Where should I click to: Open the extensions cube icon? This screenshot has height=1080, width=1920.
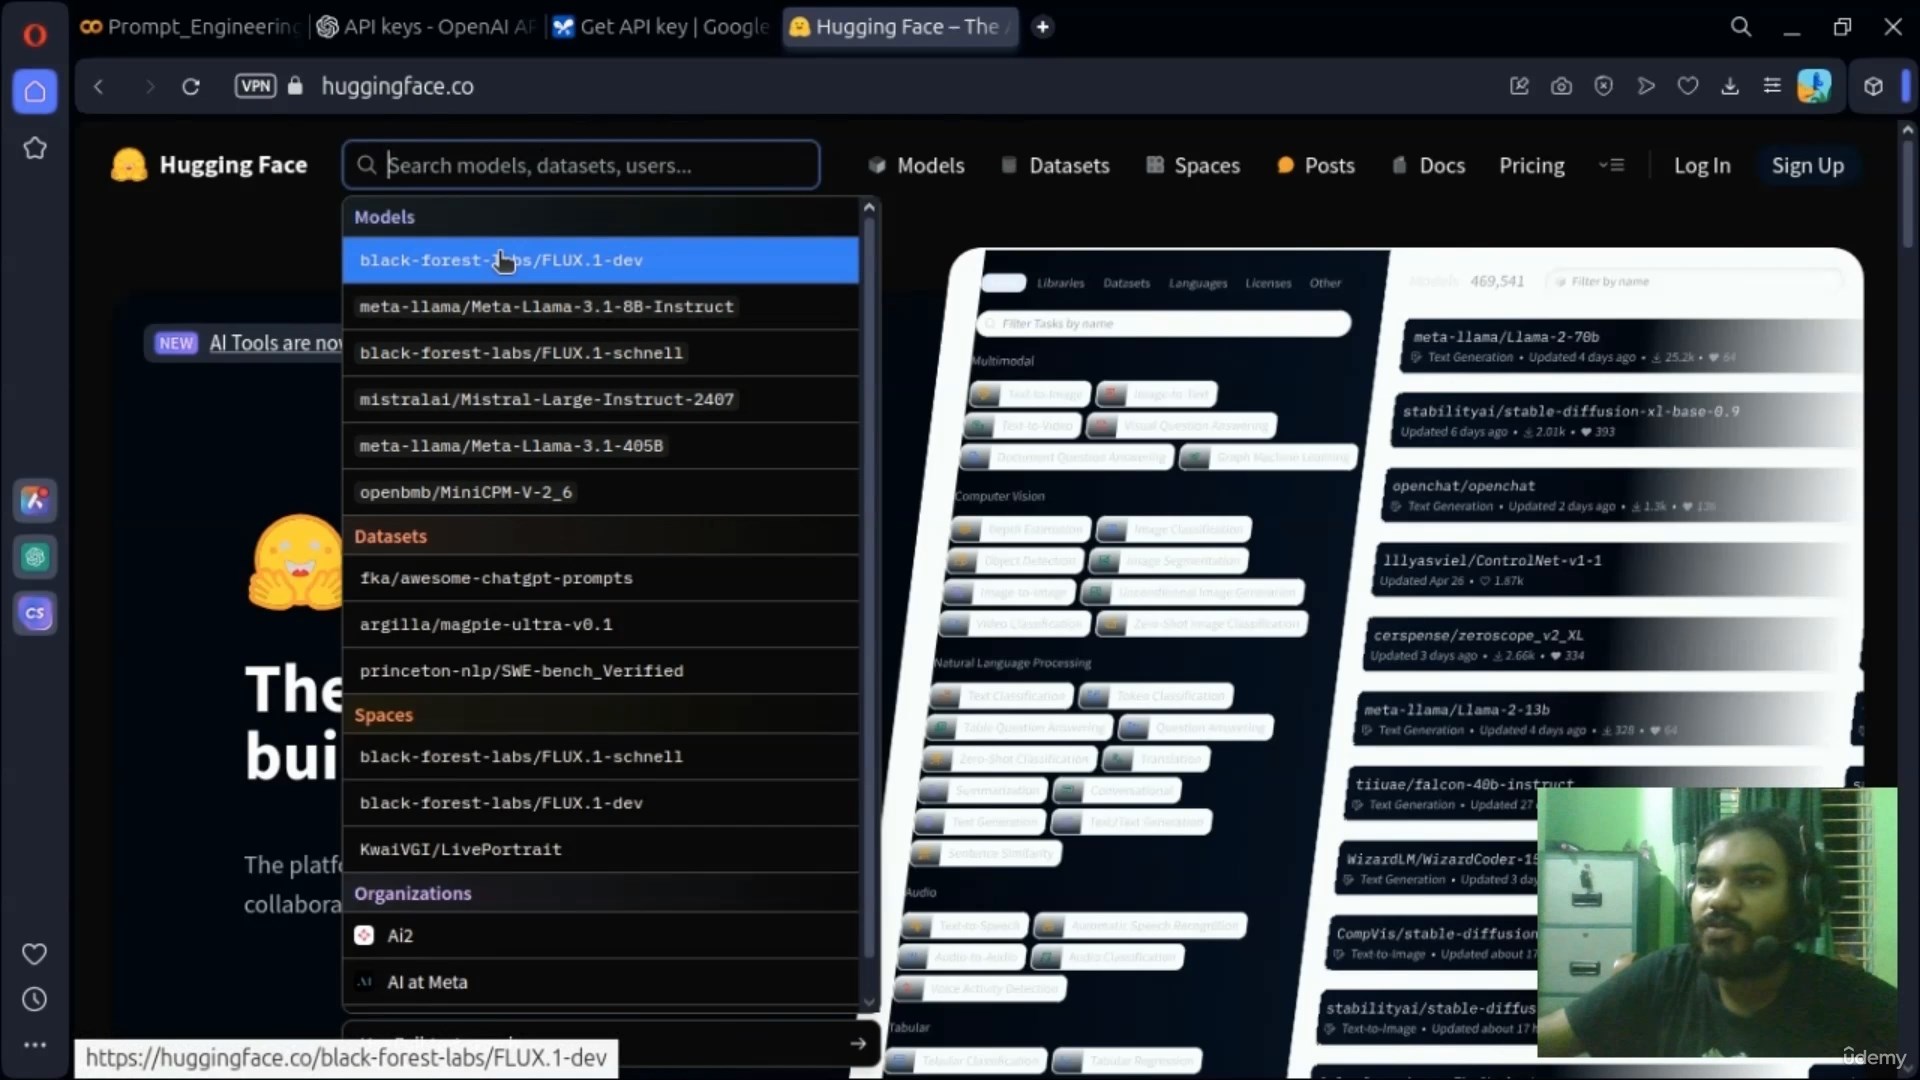[x=1873, y=86]
